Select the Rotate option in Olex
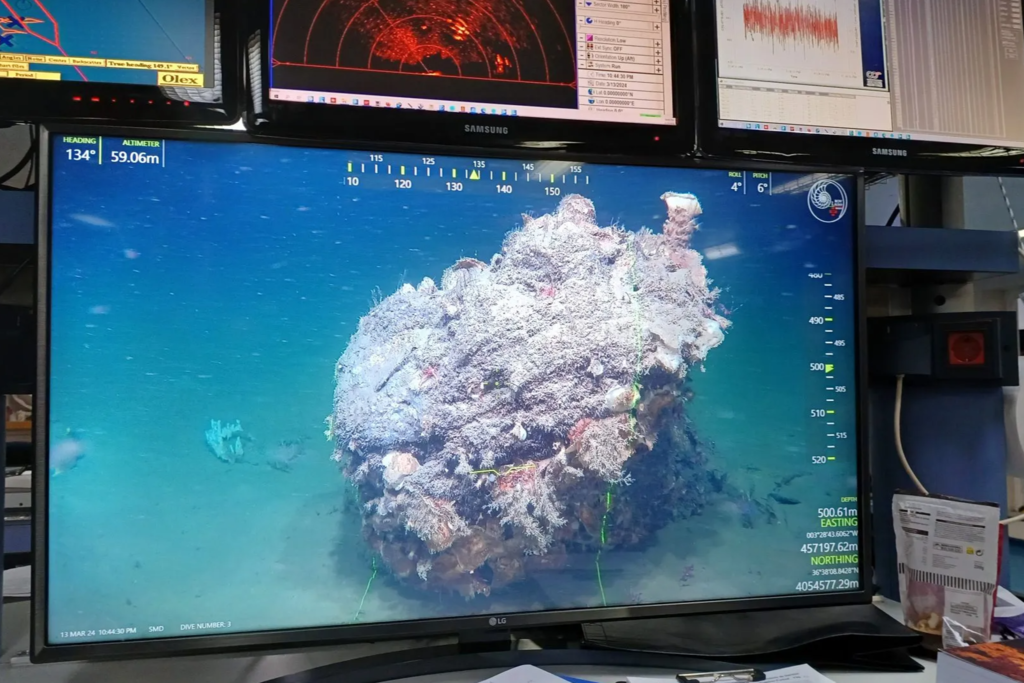The width and height of the screenshot is (1024, 683). [35, 59]
